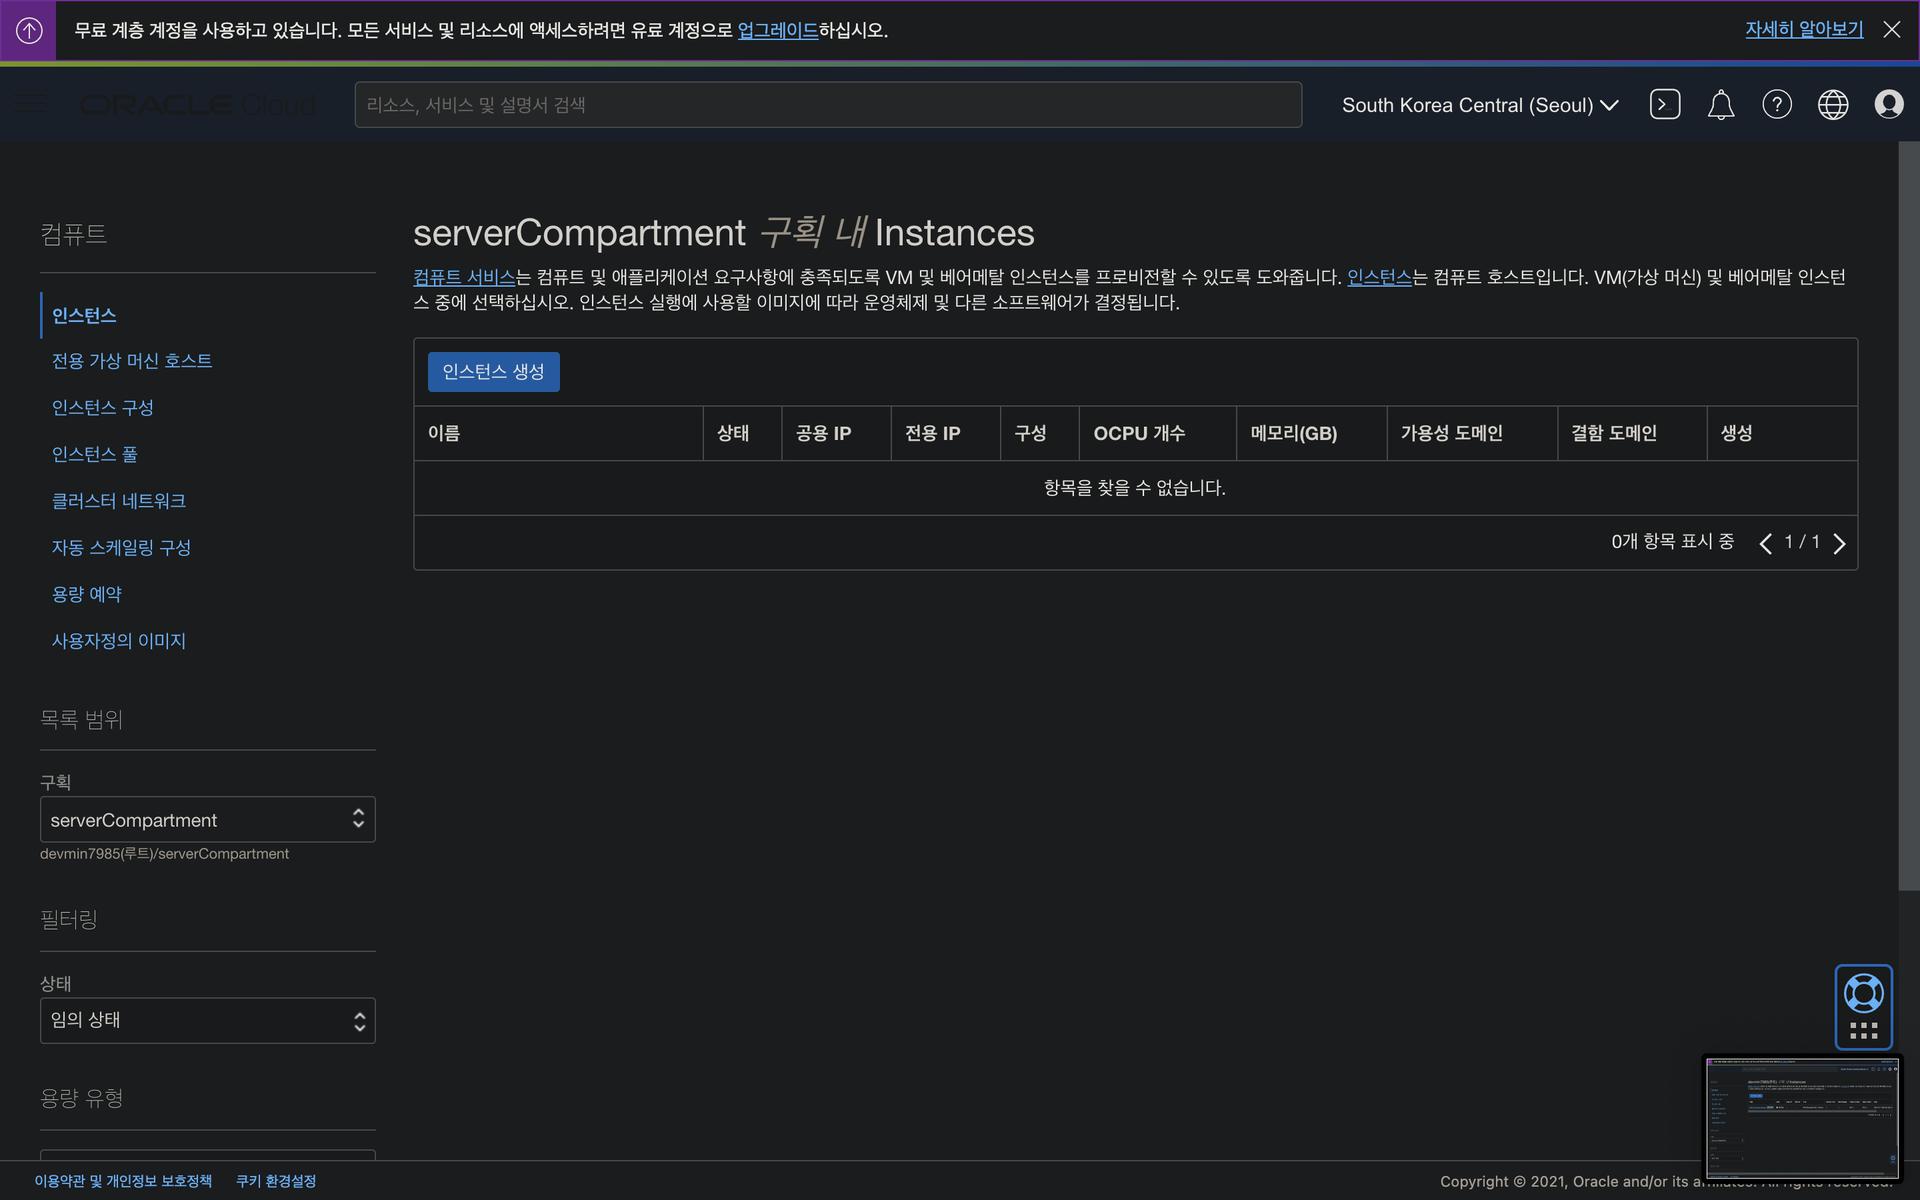Open the lifebuoy support widget
The height and width of the screenshot is (1200, 1920).
pos(1863,995)
